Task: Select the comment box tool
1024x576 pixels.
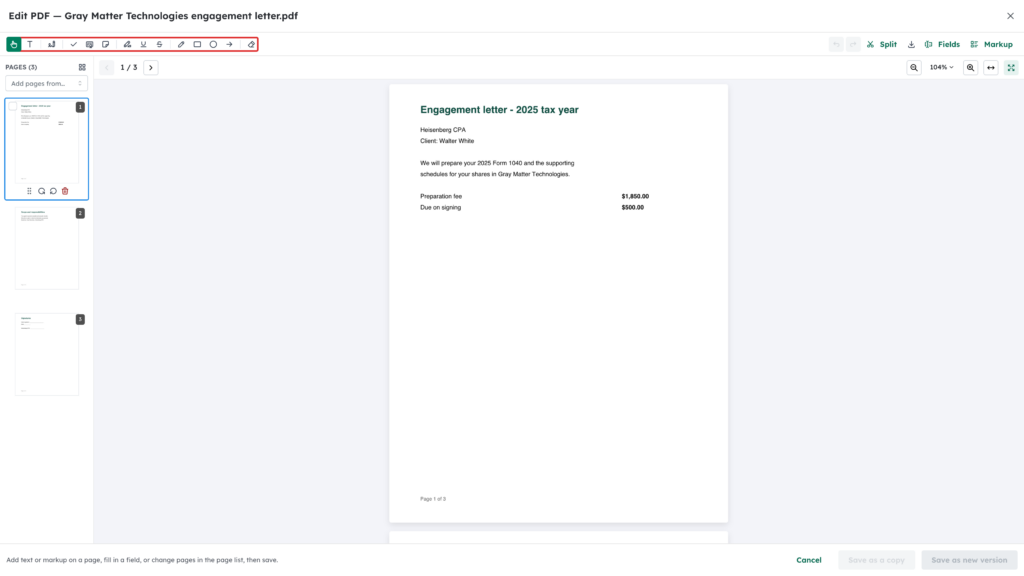Action: click(89, 44)
